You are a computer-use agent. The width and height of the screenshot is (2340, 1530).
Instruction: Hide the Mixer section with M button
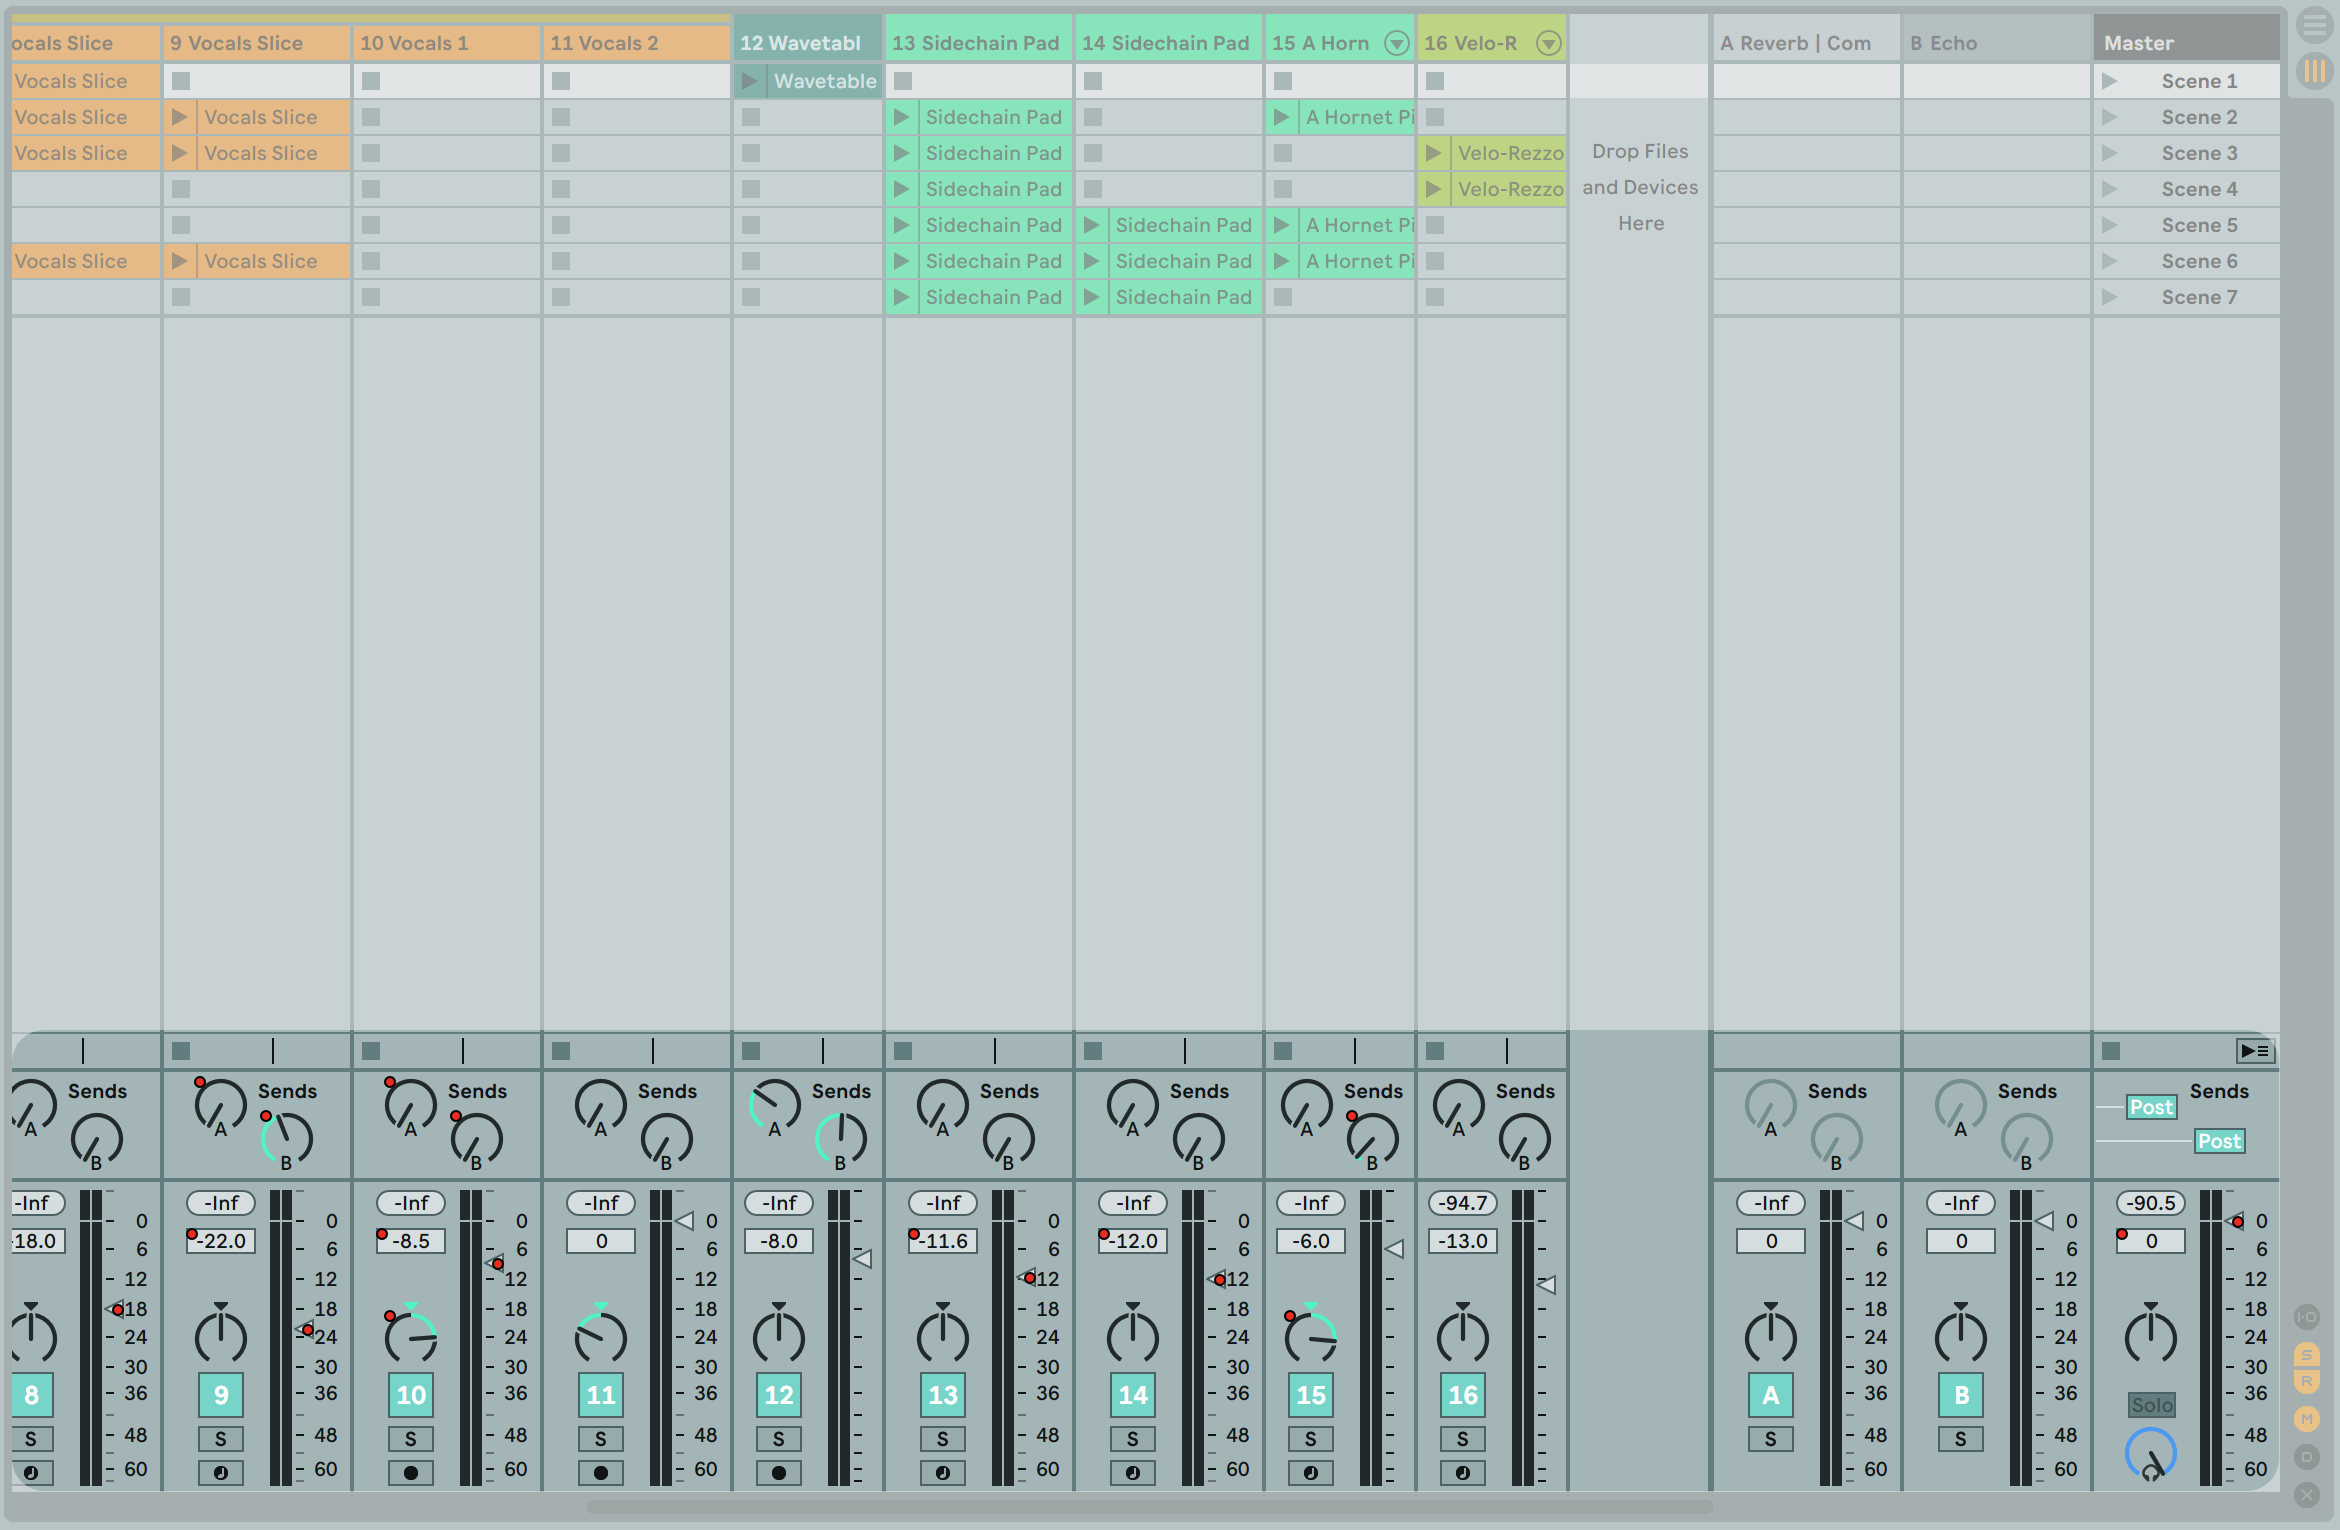pos(2307,1418)
